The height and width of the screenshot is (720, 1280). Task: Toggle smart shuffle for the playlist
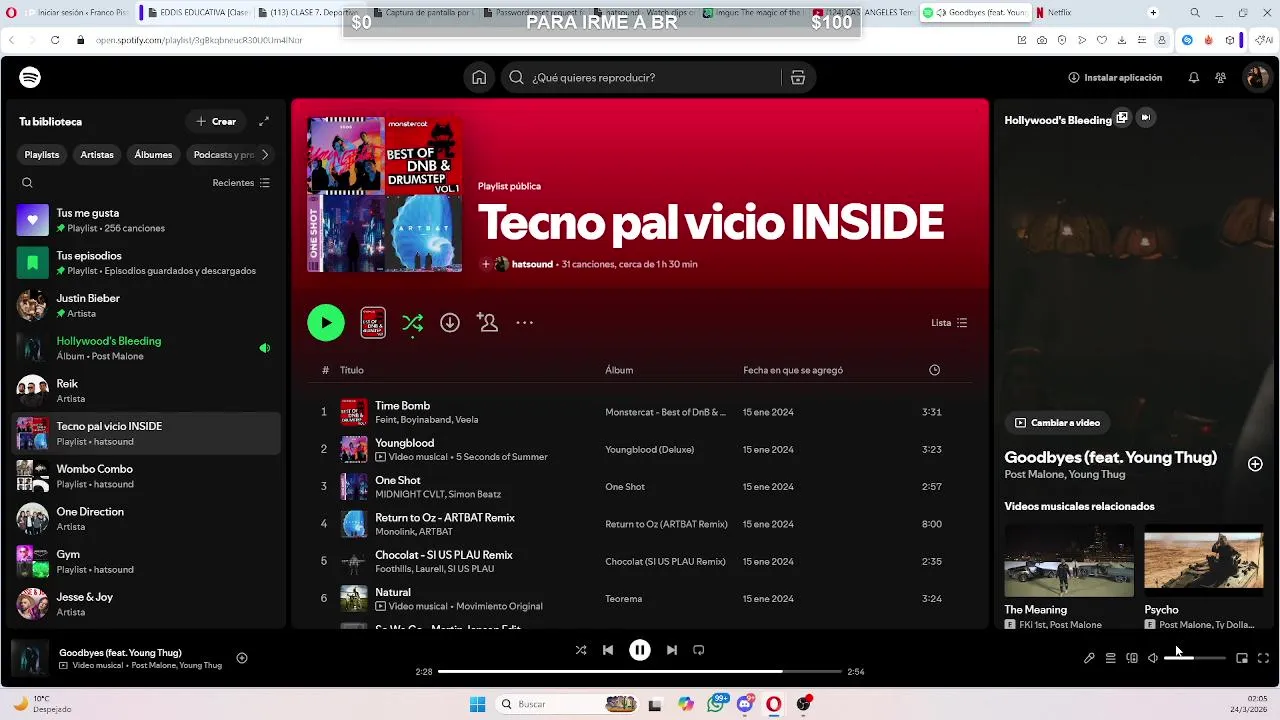[412, 323]
